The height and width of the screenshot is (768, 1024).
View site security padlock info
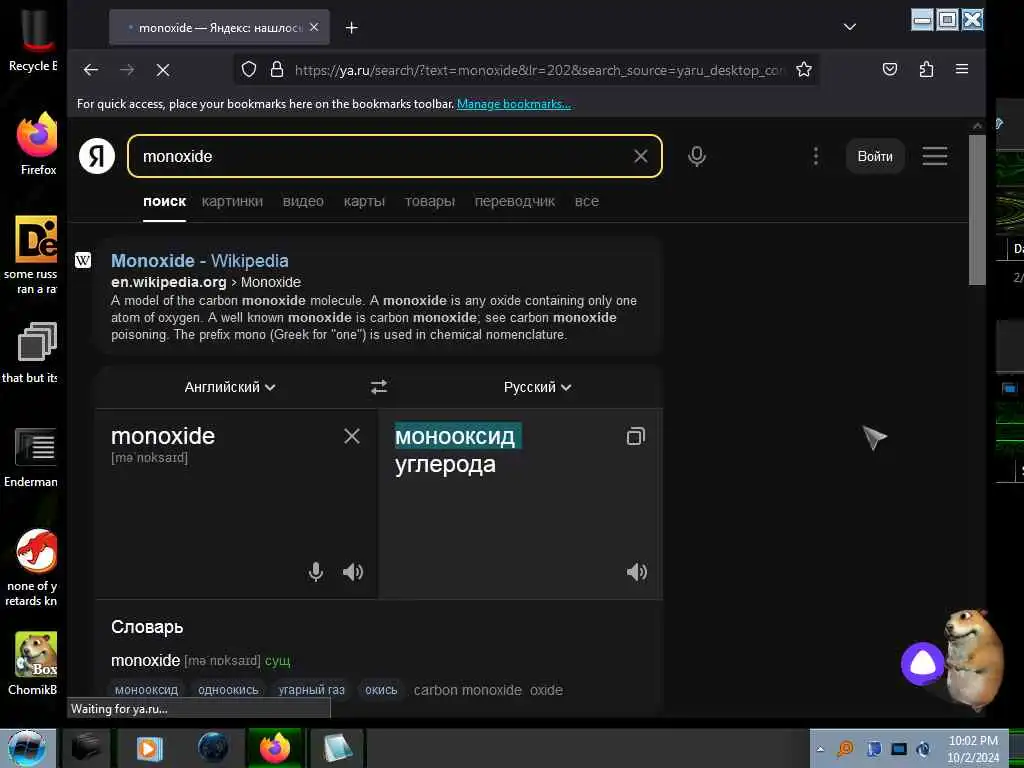[277, 69]
